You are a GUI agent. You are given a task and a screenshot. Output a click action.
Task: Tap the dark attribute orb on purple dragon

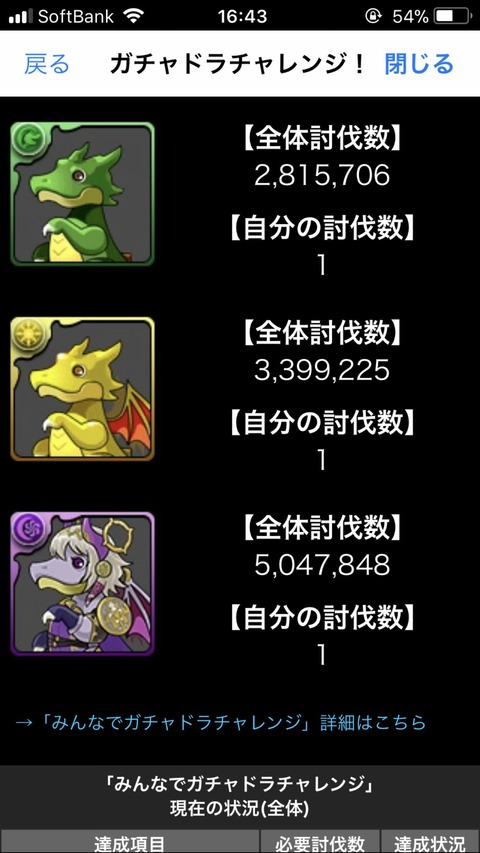[x=26, y=528]
